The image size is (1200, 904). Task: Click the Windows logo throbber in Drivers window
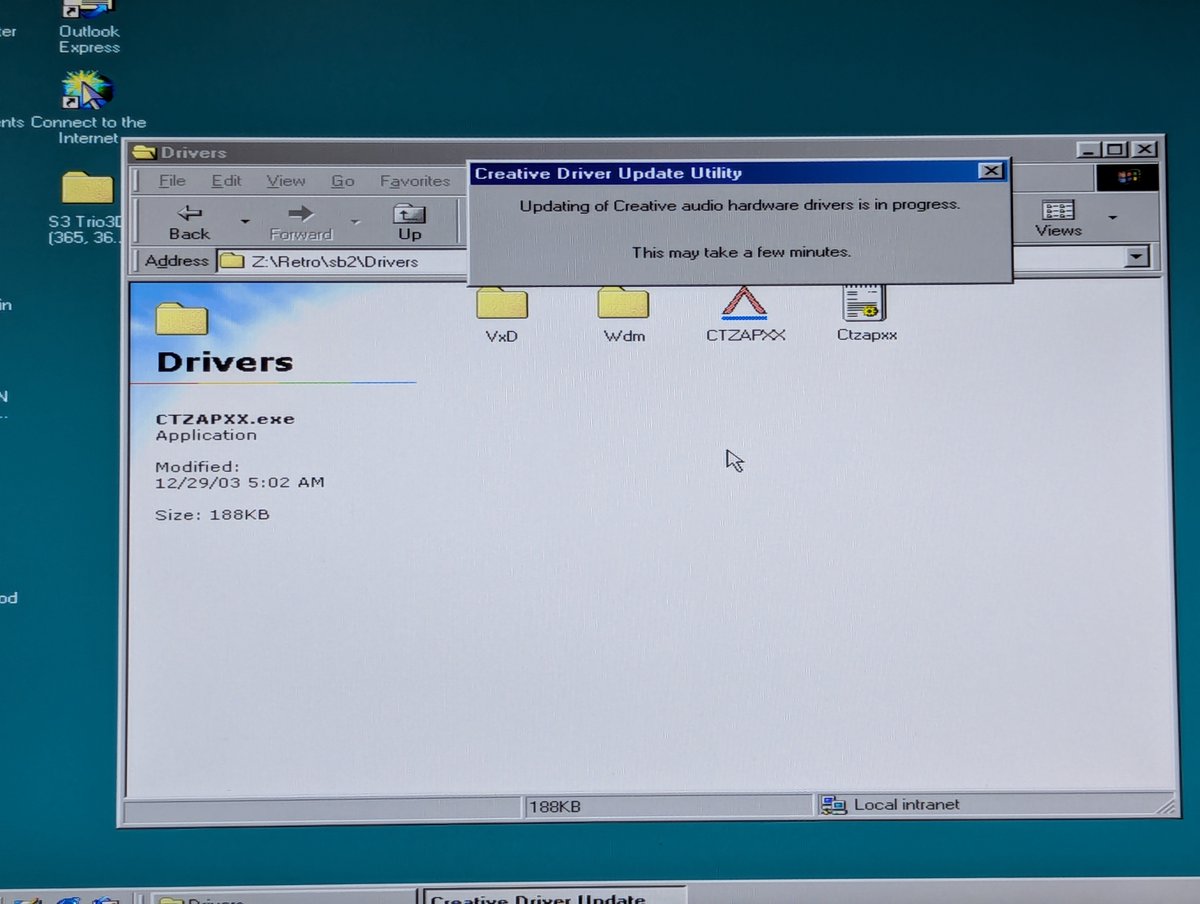pyautogui.click(x=1128, y=177)
